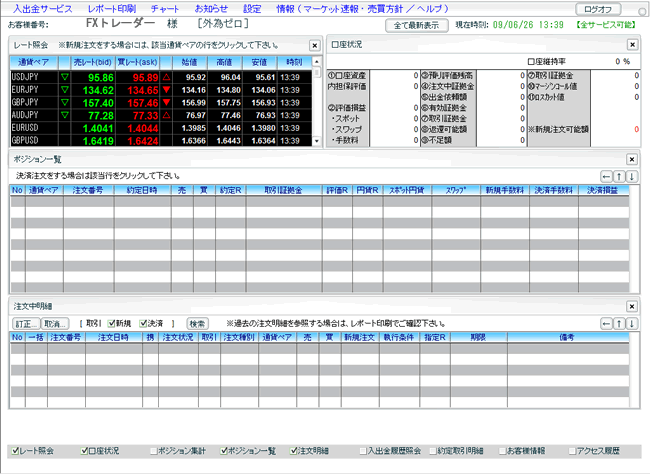The width and height of the screenshot is (650, 474).
Task: Click EURJPY red down triangle indicator
Action: click(x=166, y=90)
